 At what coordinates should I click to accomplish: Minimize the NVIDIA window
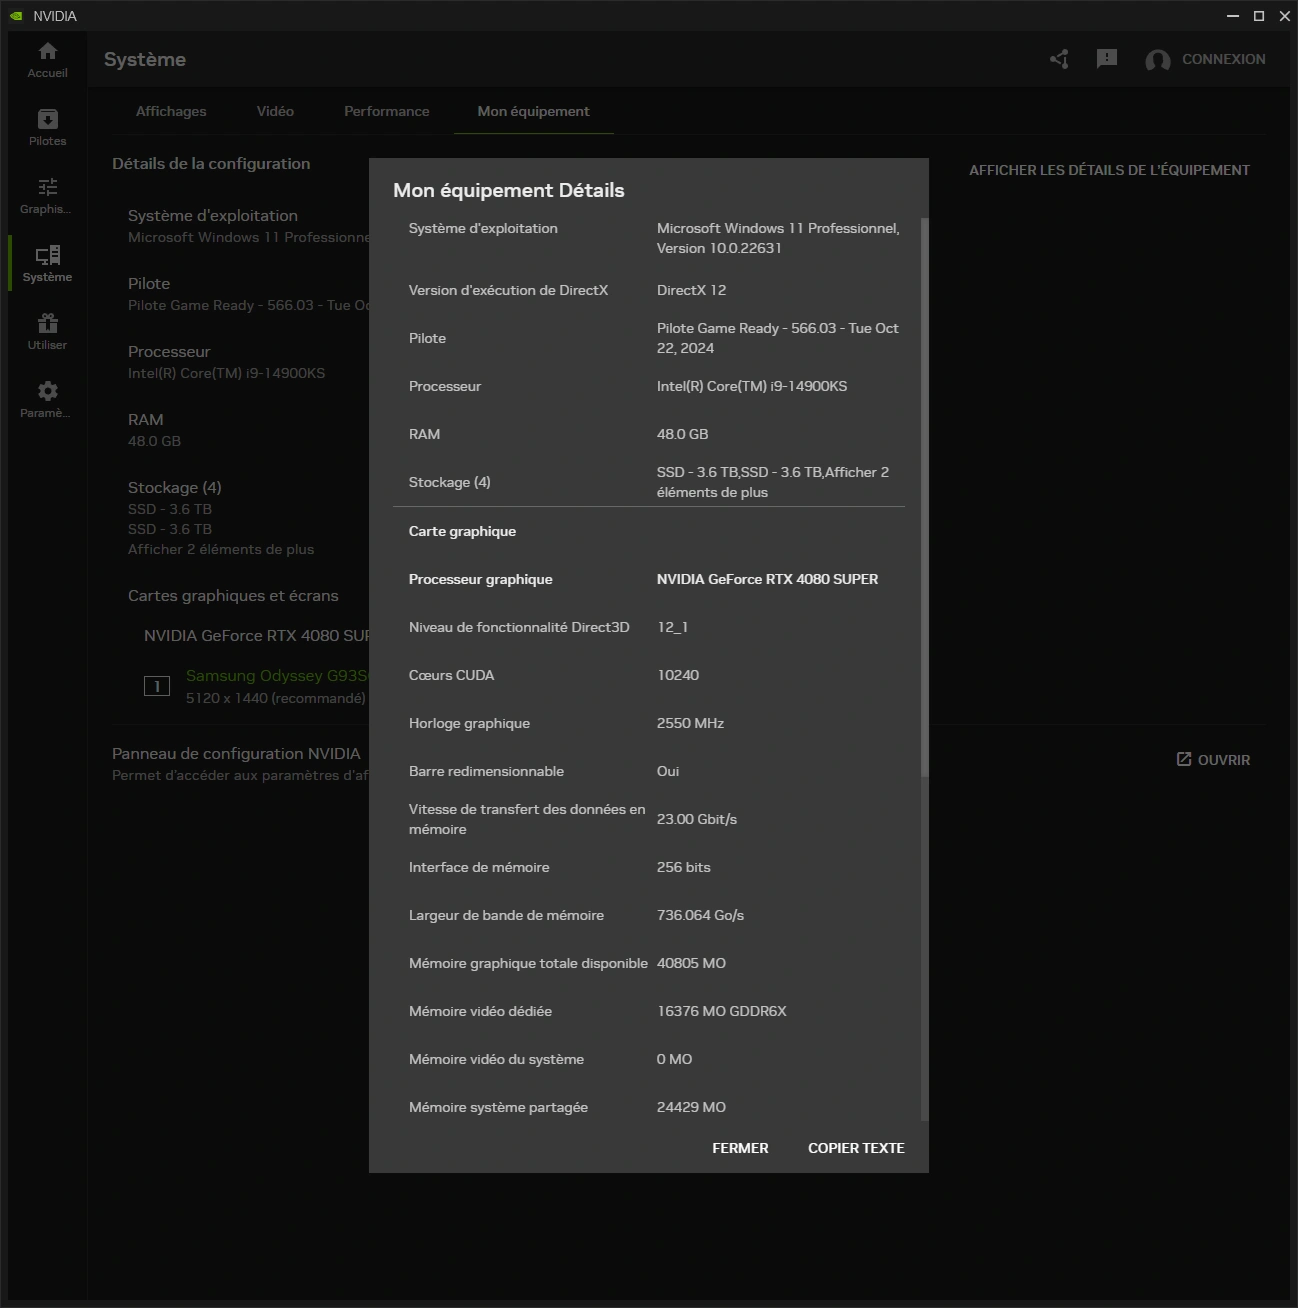click(x=1233, y=16)
